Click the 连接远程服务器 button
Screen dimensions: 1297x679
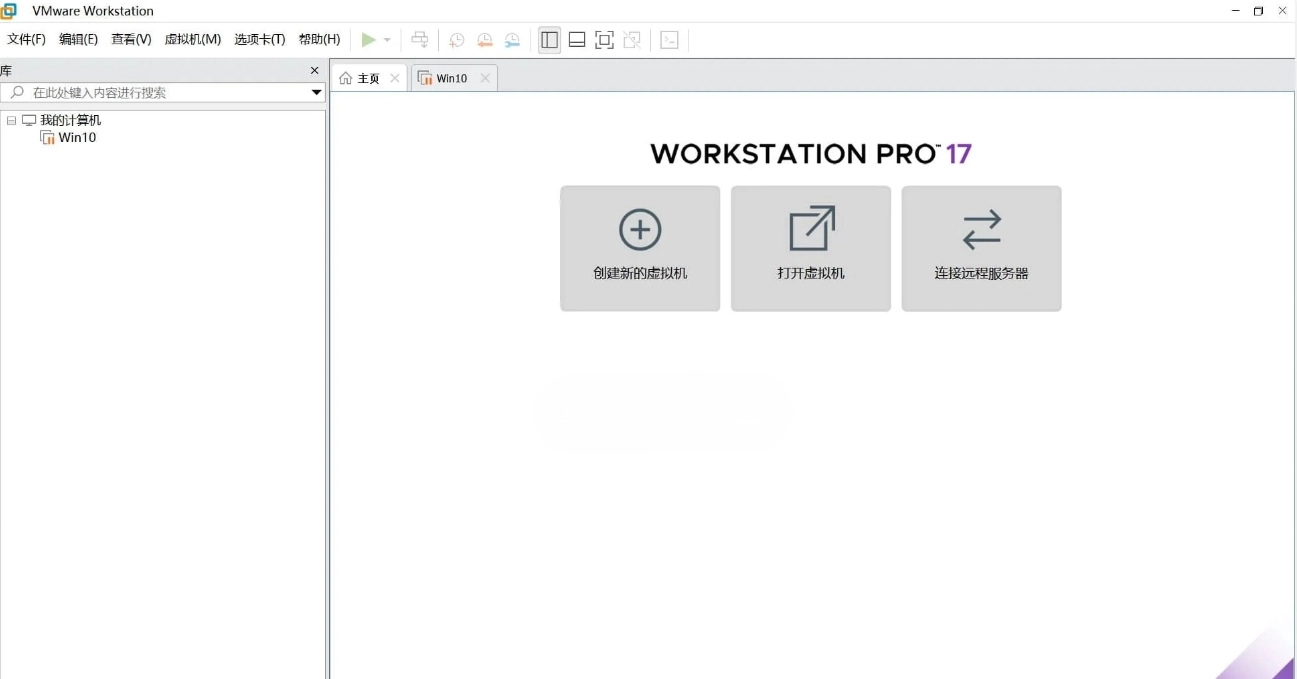pos(981,248)
